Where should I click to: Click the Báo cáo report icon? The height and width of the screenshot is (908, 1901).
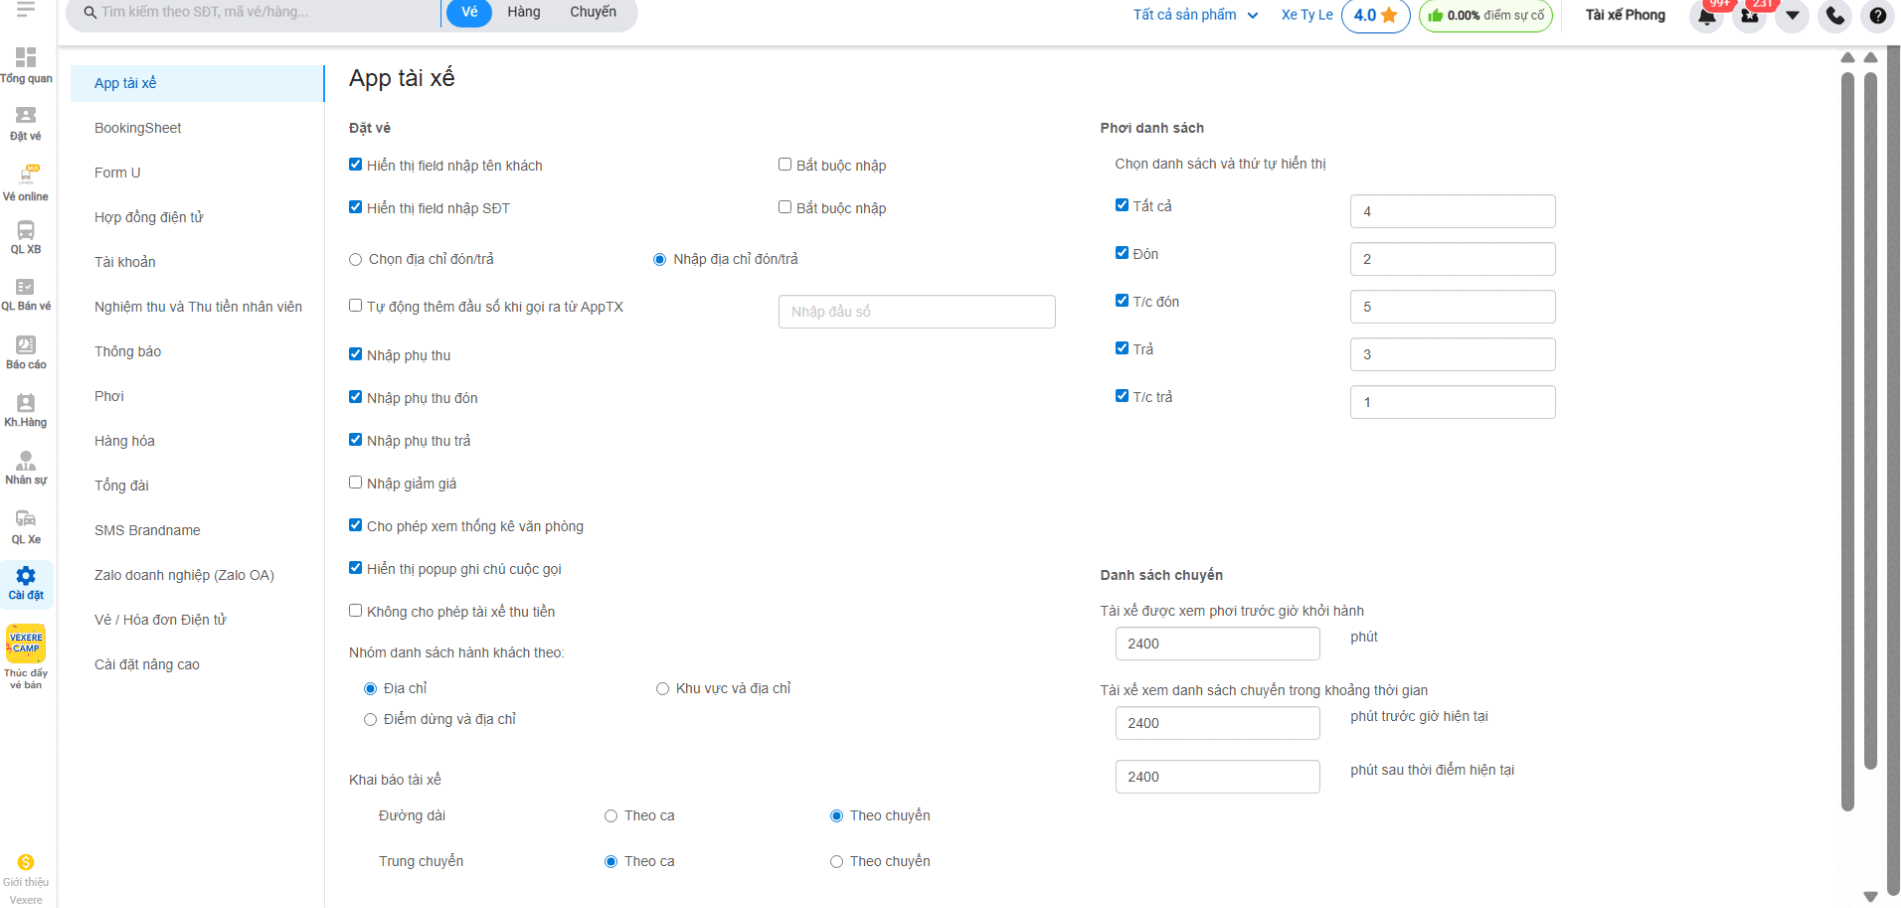[x=26, y=351]
